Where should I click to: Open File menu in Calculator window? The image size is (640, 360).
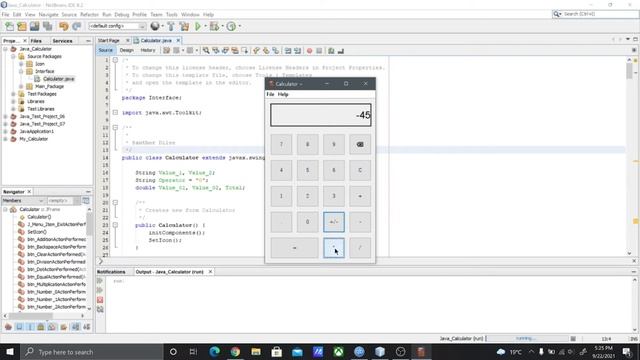(270, 94)
